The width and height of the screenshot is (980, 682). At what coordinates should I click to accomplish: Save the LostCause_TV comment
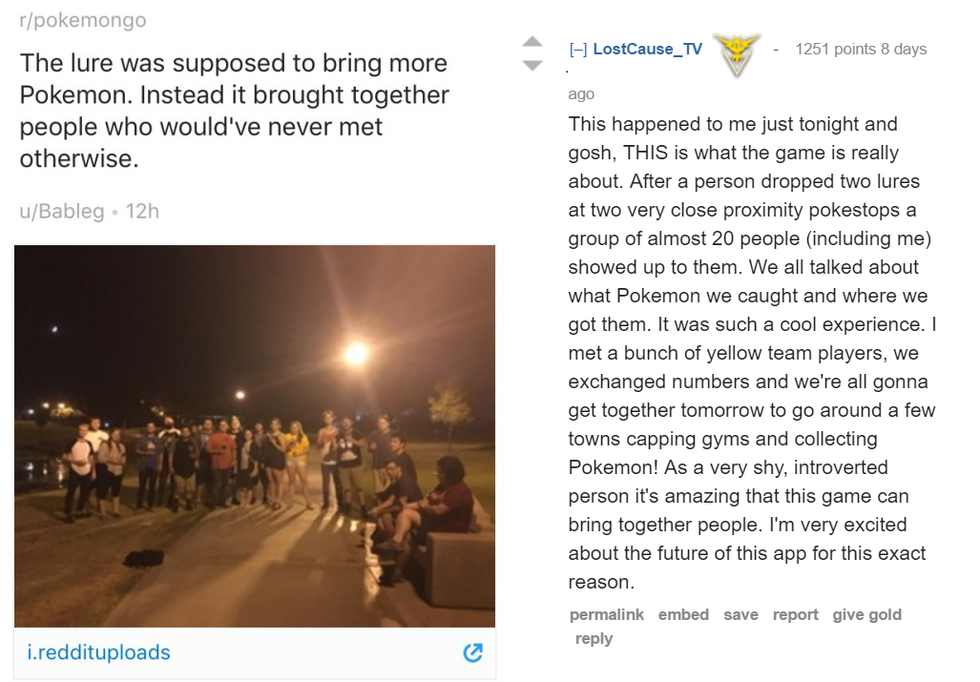tap(740, 615)
